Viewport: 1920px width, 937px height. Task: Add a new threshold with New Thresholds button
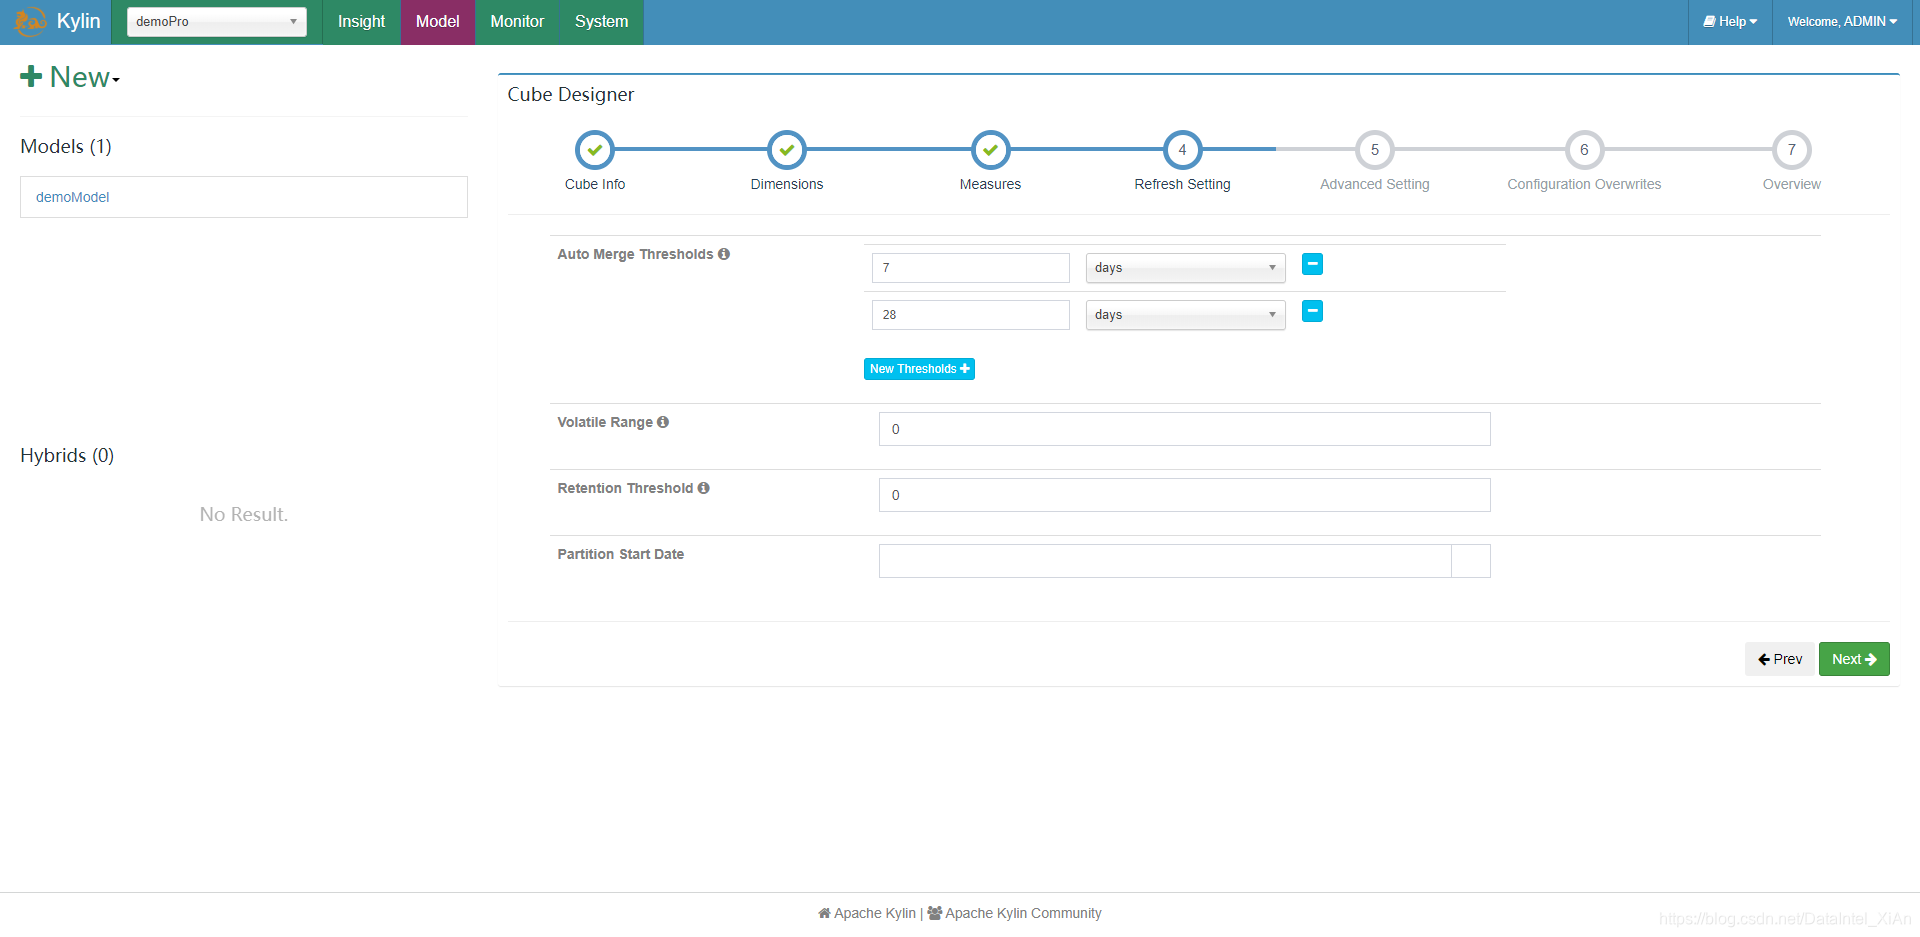coord(919,369)
